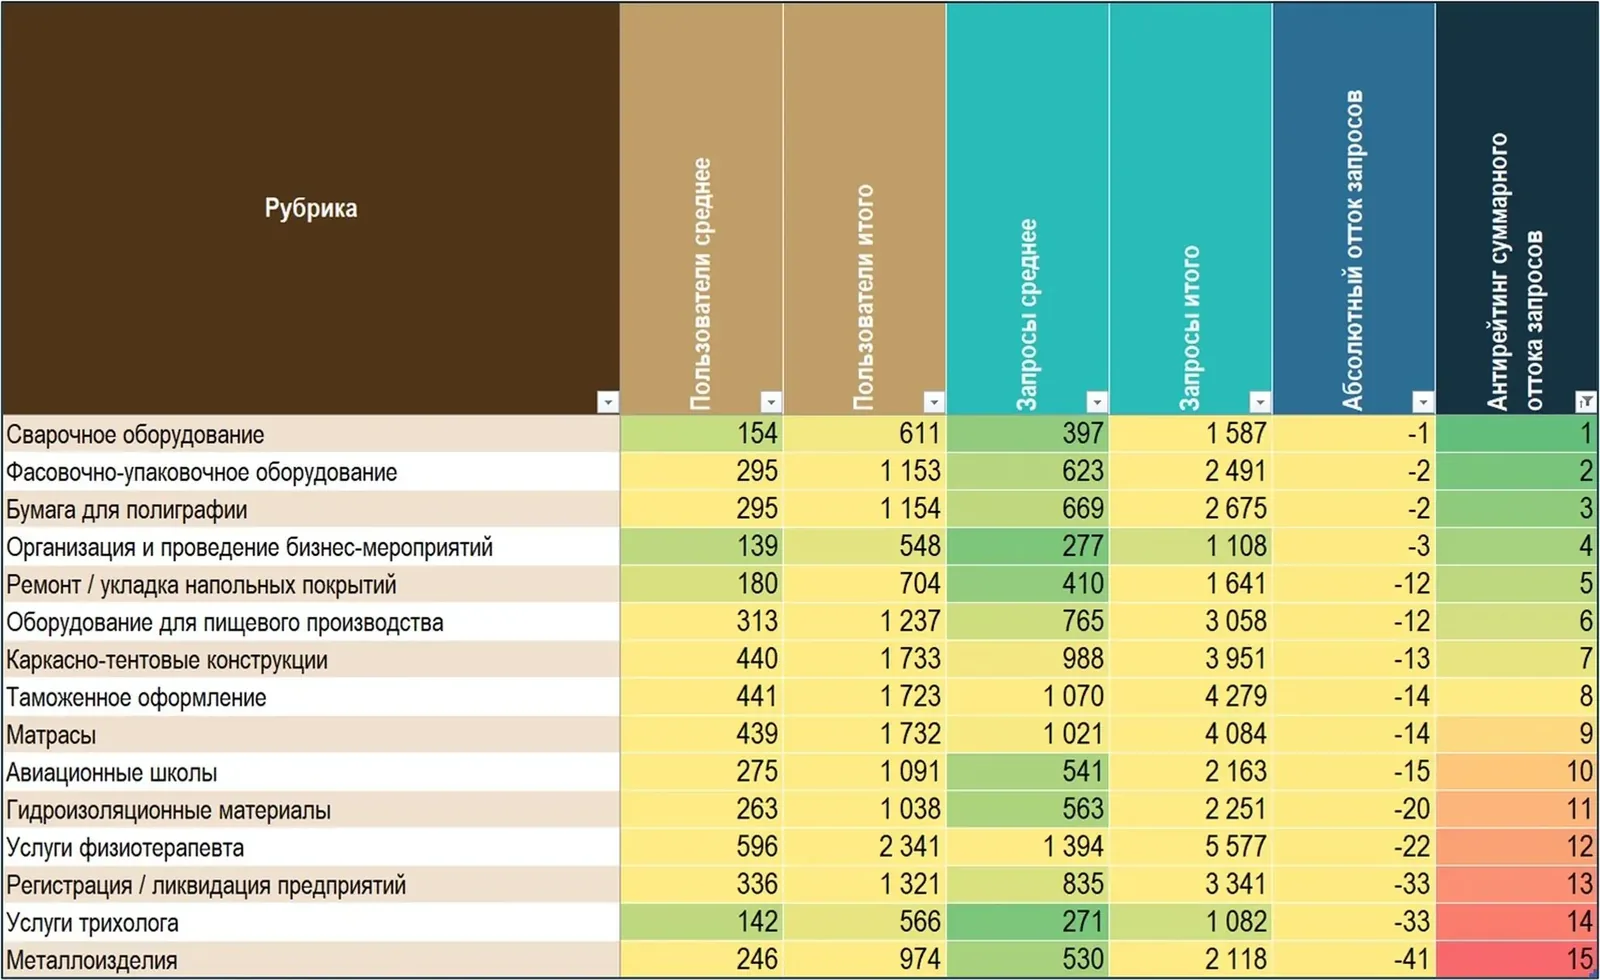1600x980 pixels.
Task: Open filter dropdown for Пользователи среднее column
Action: [x=770, y=402]
